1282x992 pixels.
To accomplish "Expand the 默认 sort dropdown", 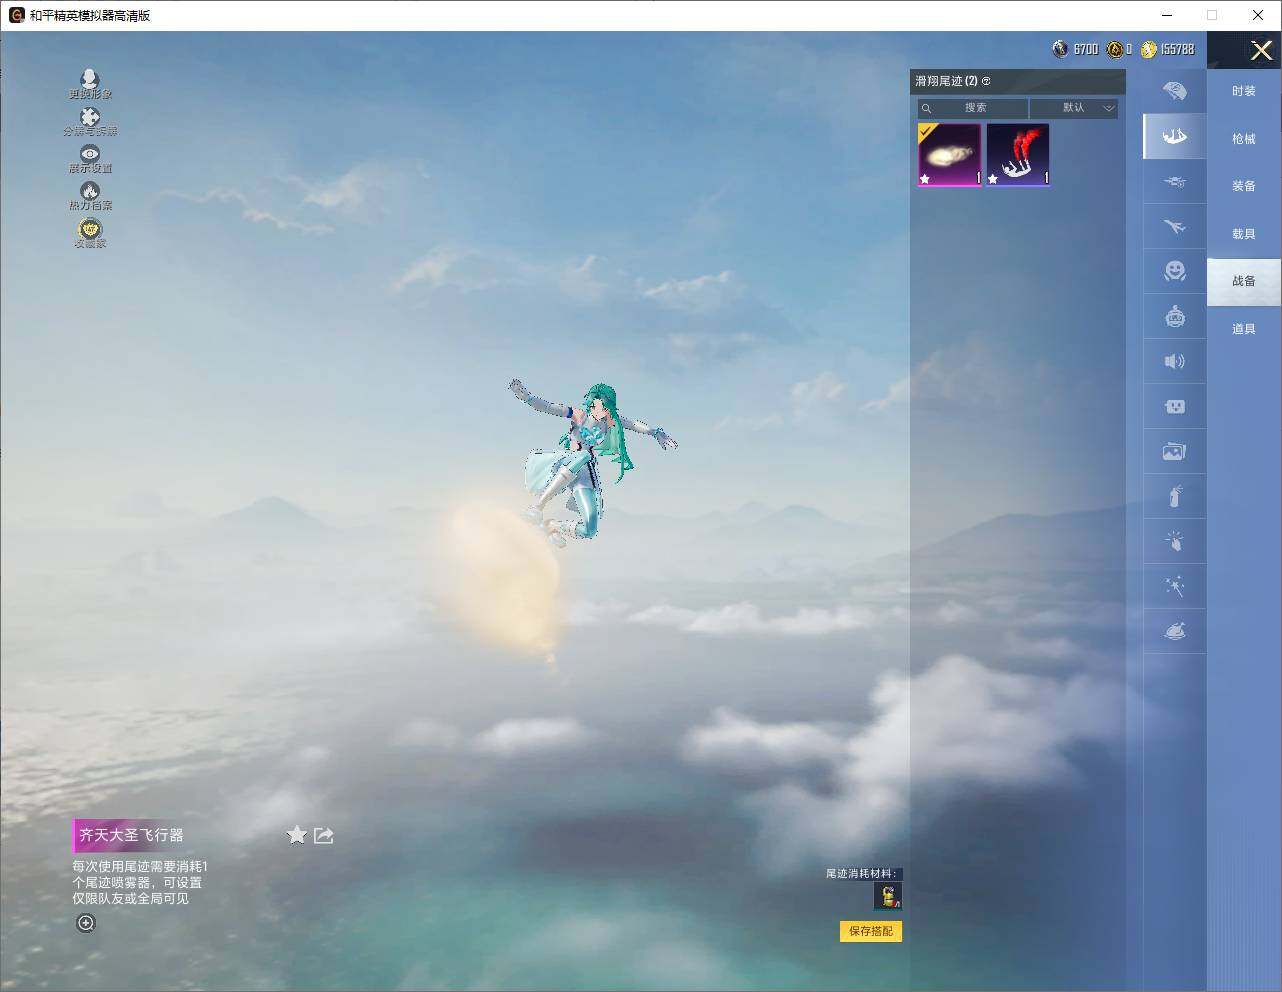I will pyautogui.click(x=1074, y=108).
